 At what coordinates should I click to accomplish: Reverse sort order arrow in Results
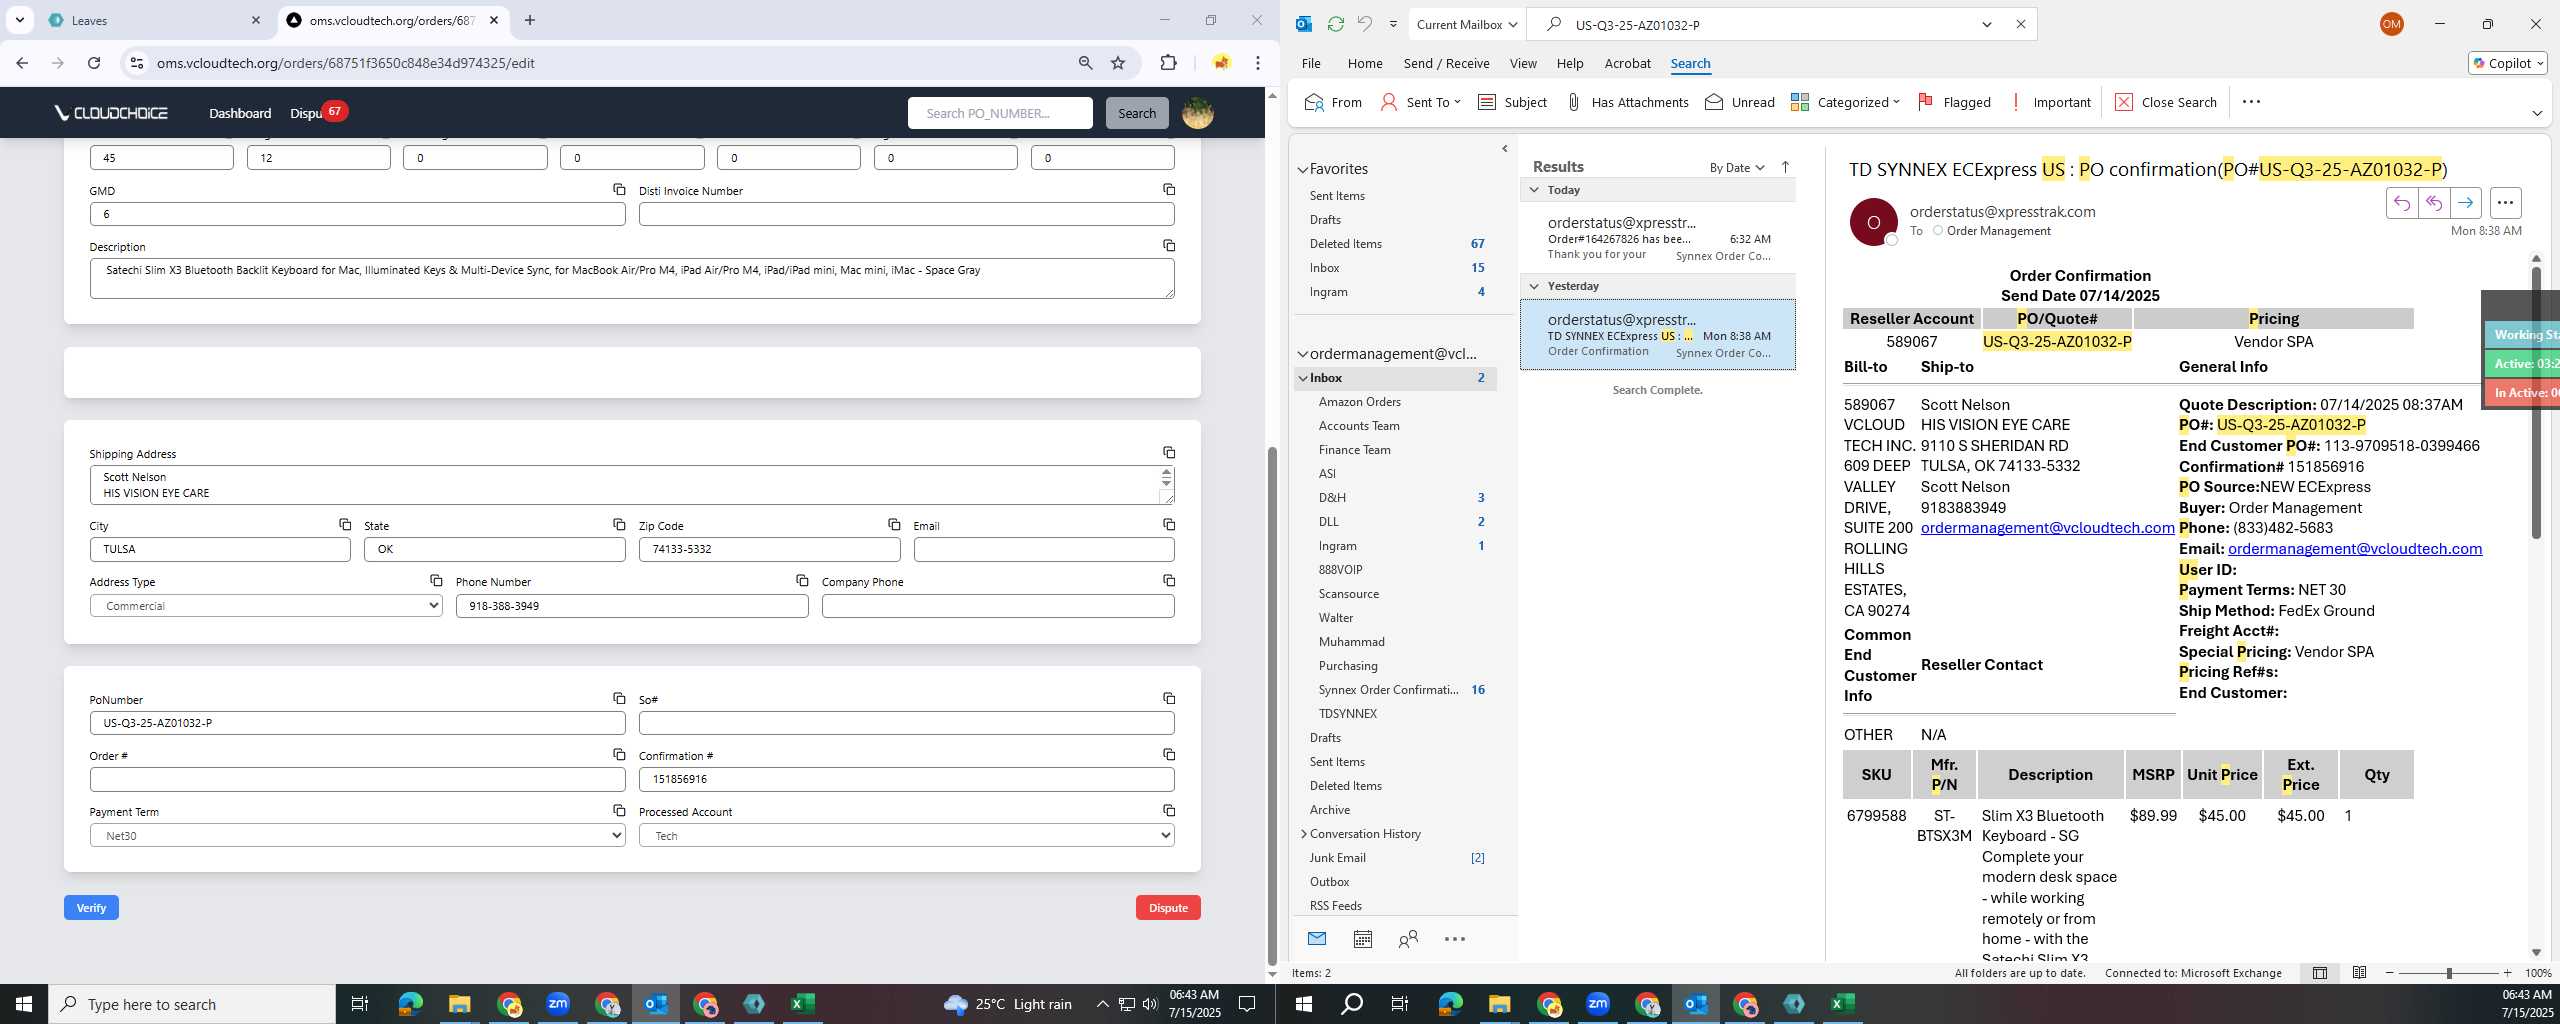[1785, 167]
